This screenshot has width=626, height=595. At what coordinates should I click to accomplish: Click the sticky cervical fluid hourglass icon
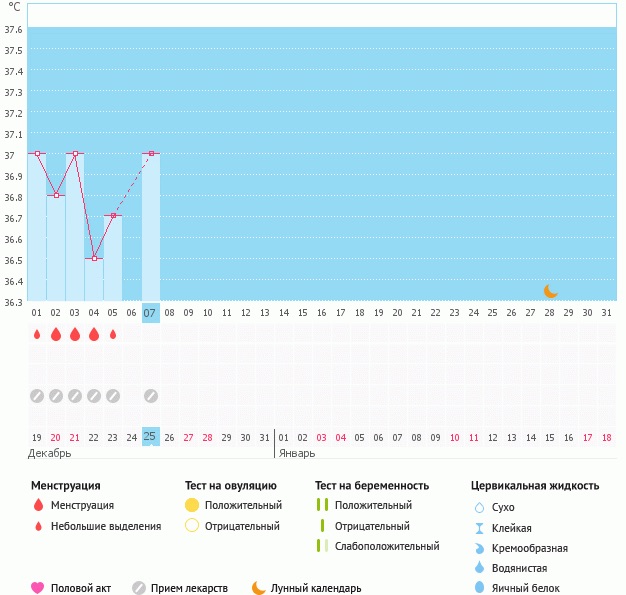pyautogui.click(x=478, y=528)
